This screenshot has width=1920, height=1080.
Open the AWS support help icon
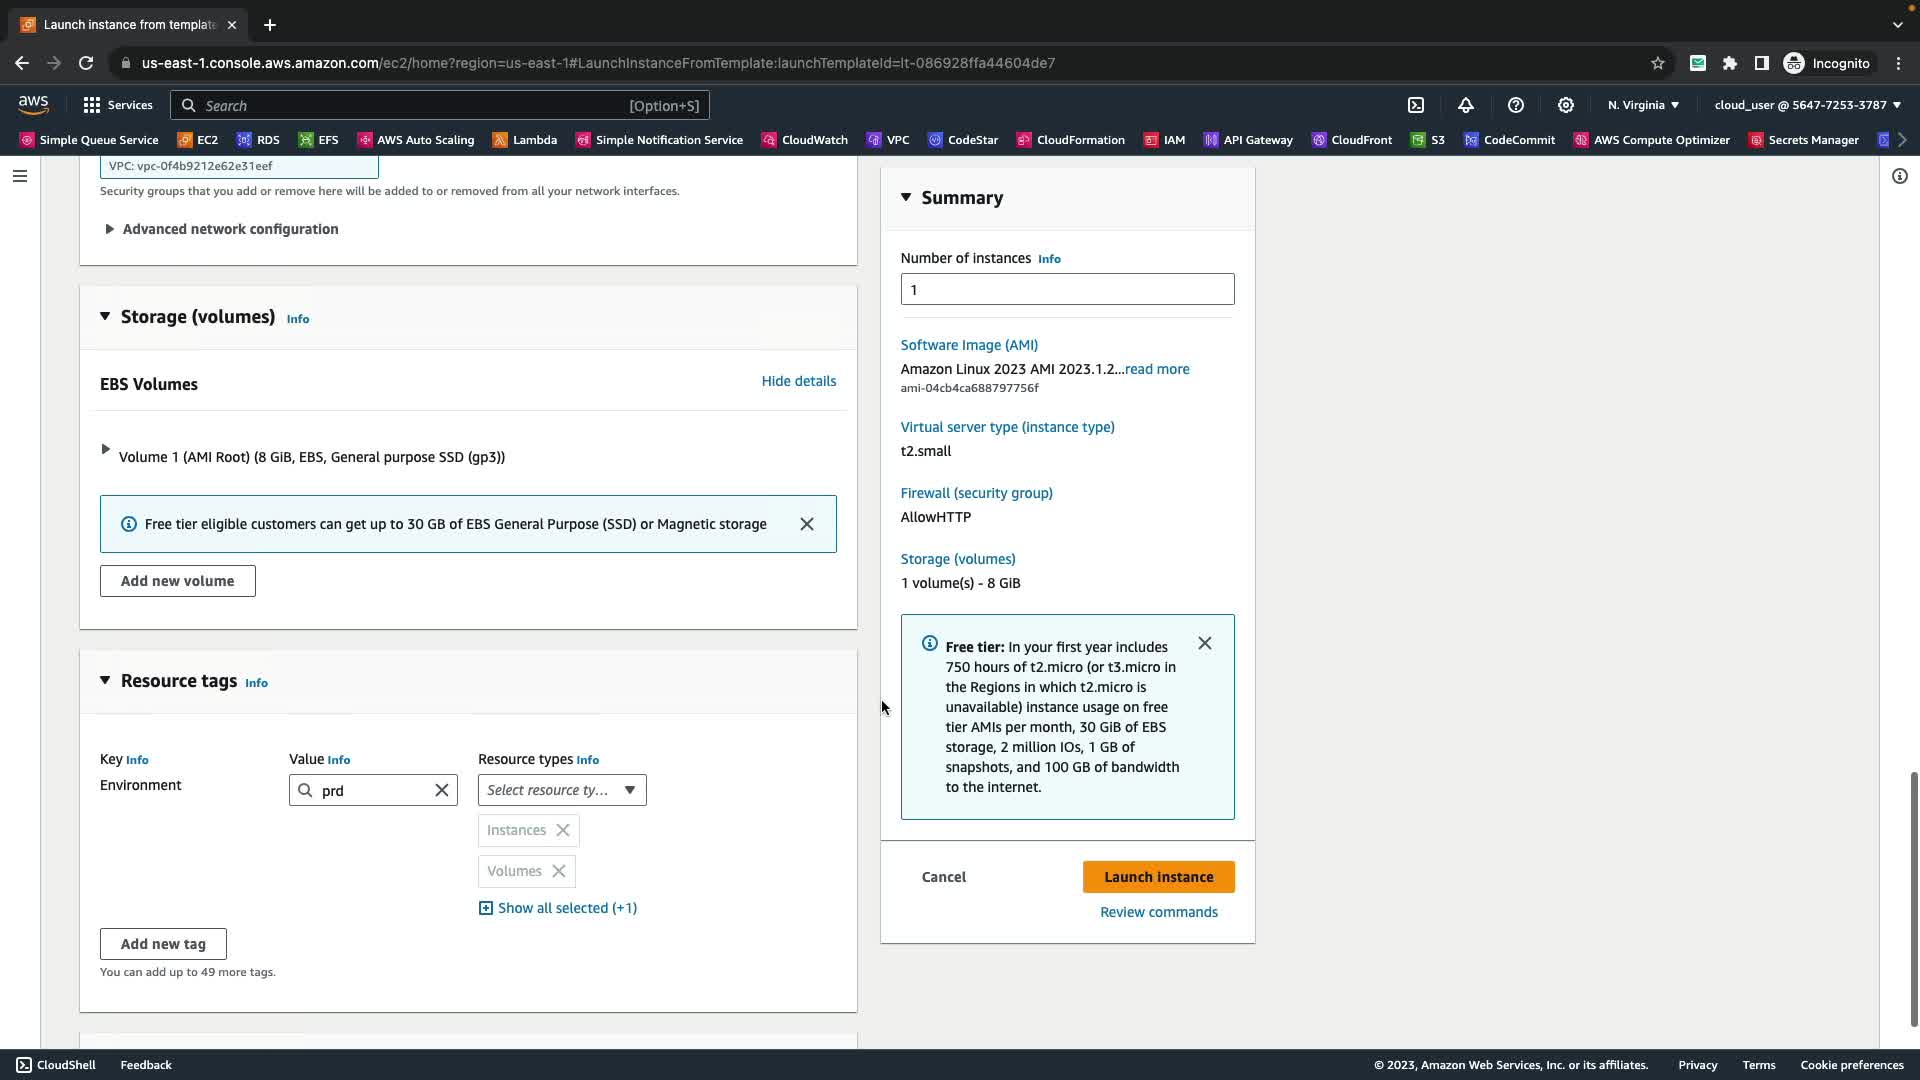(1516, 105)
